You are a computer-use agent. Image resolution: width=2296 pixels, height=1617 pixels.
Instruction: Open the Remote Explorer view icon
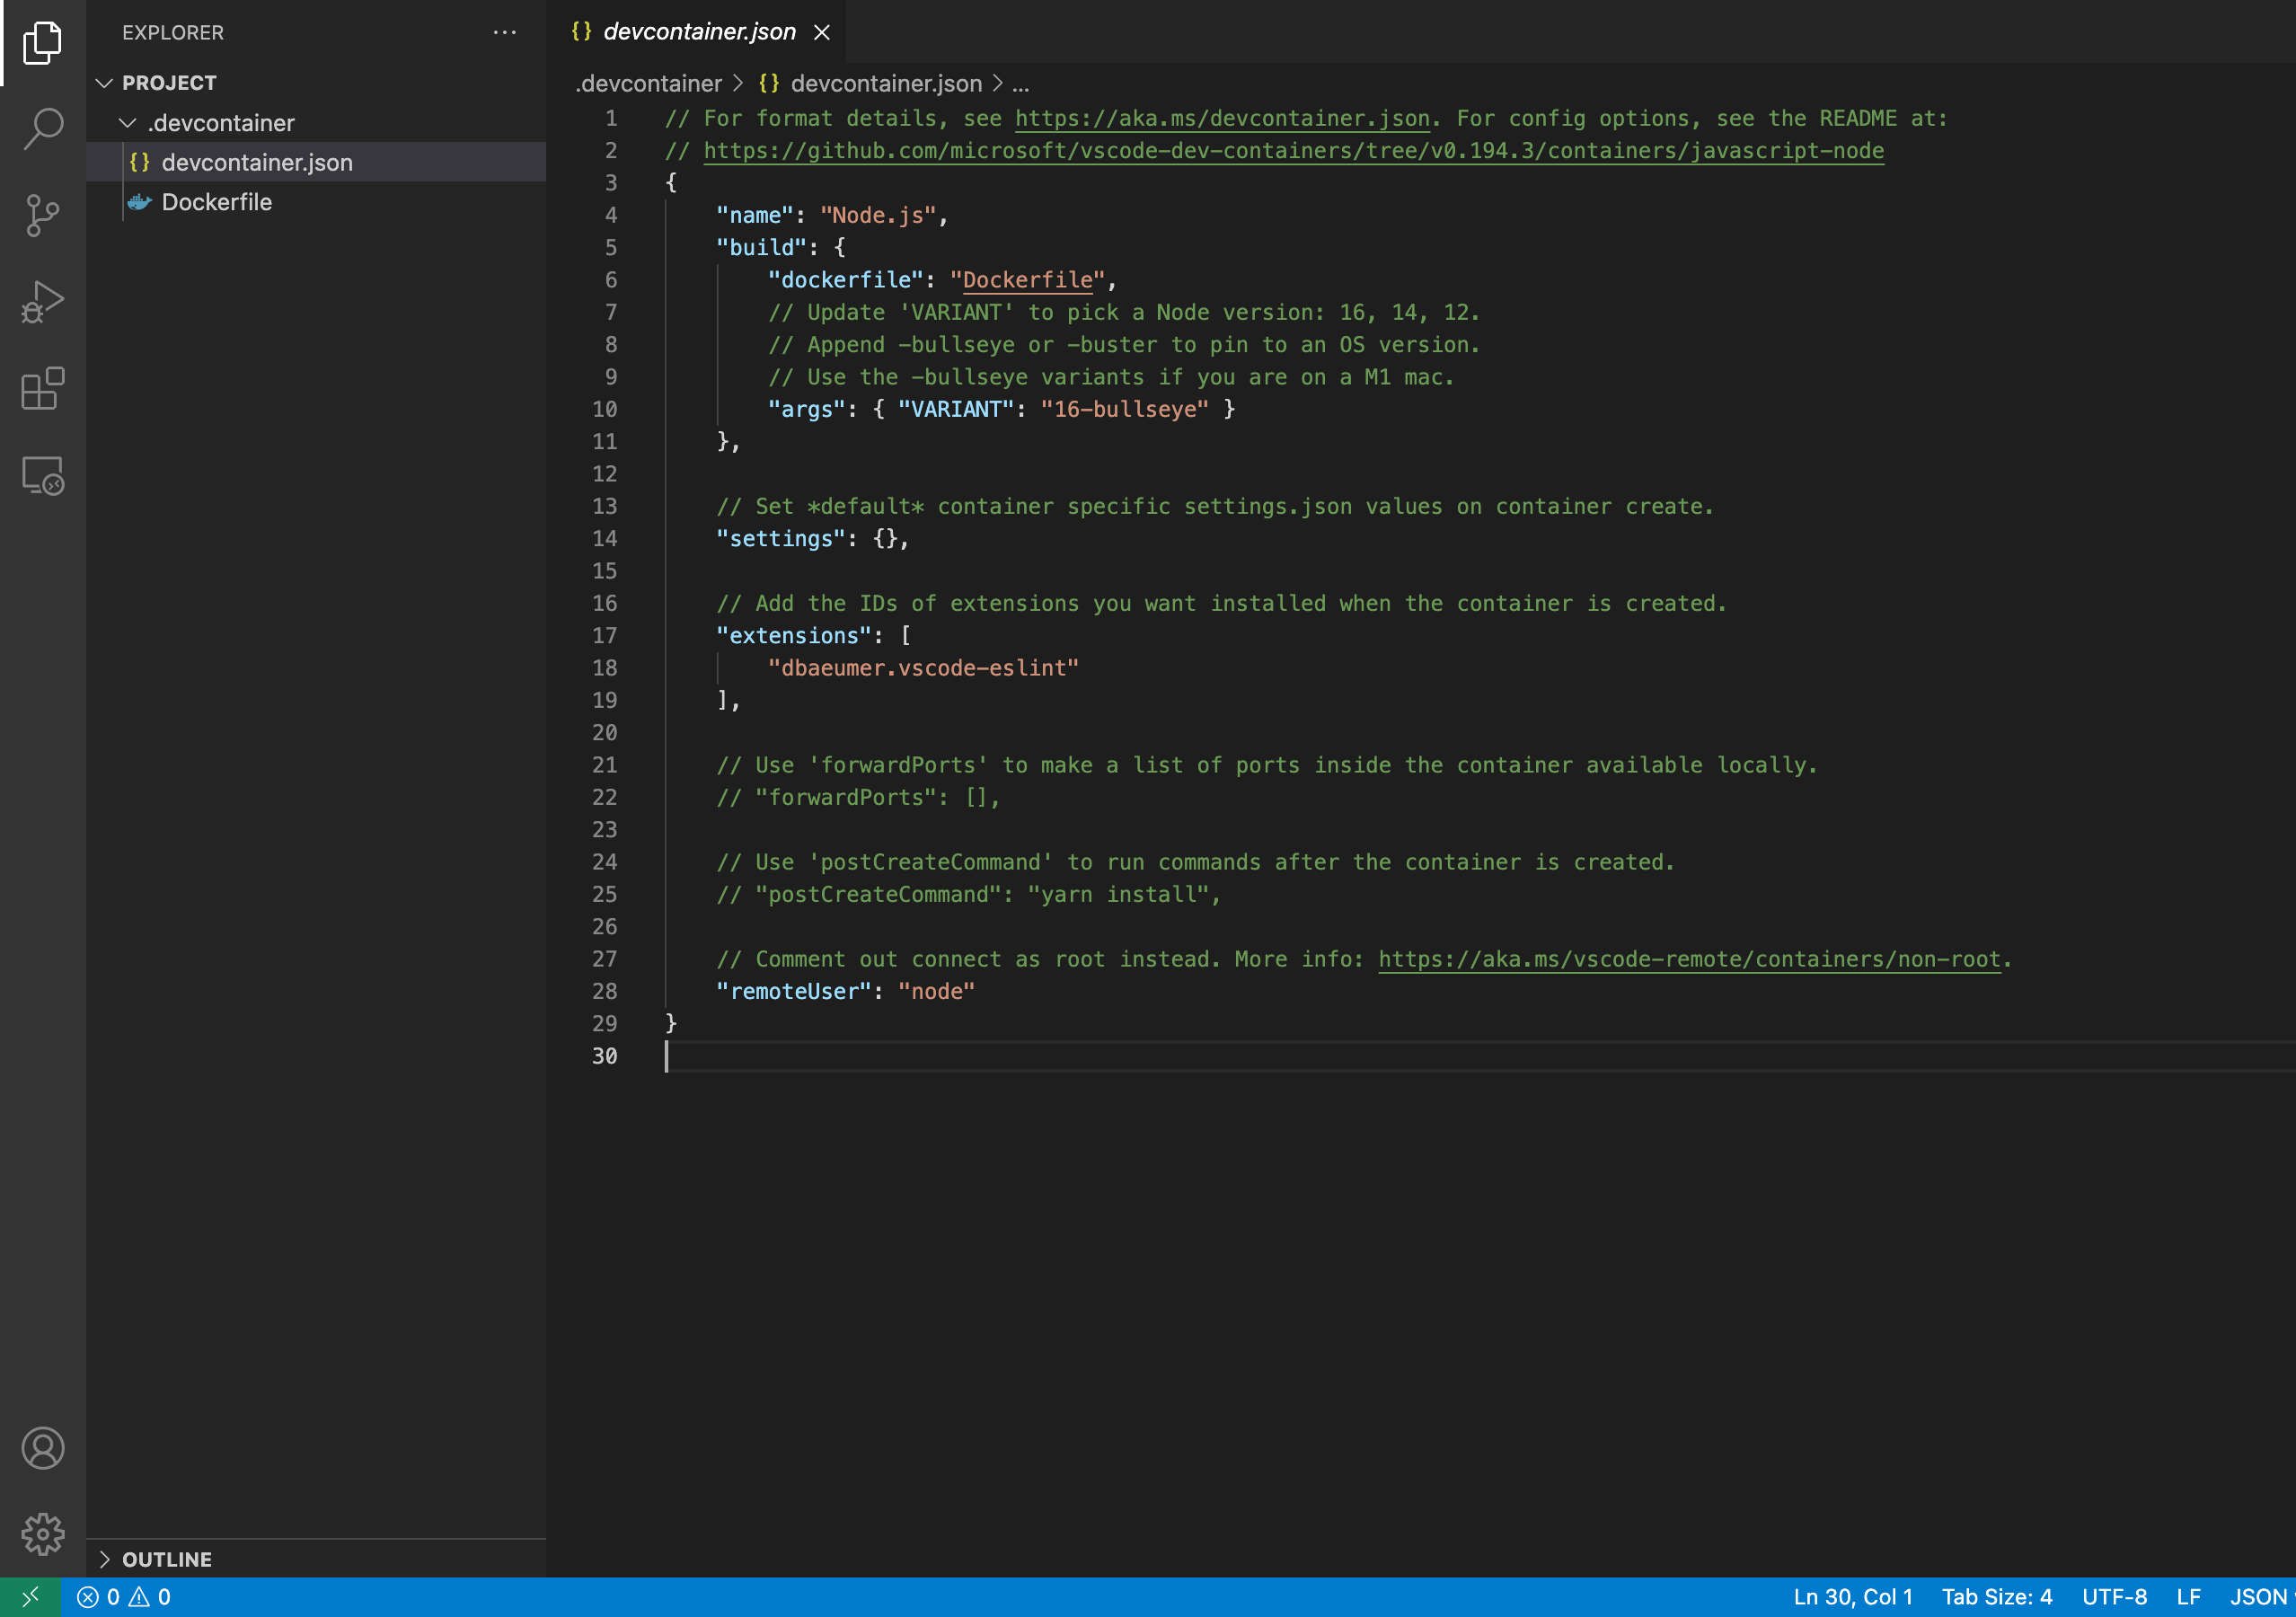(x=42, y=475)
